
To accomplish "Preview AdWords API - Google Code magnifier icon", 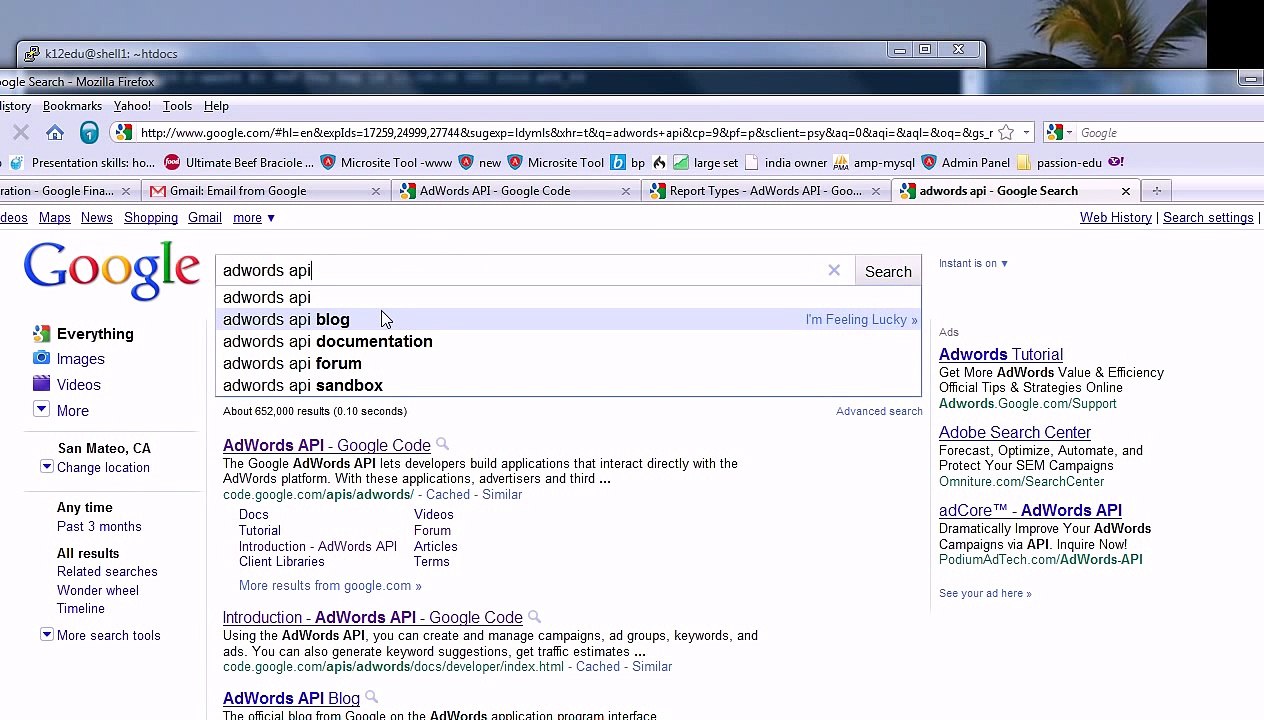I will click(442, 445).
